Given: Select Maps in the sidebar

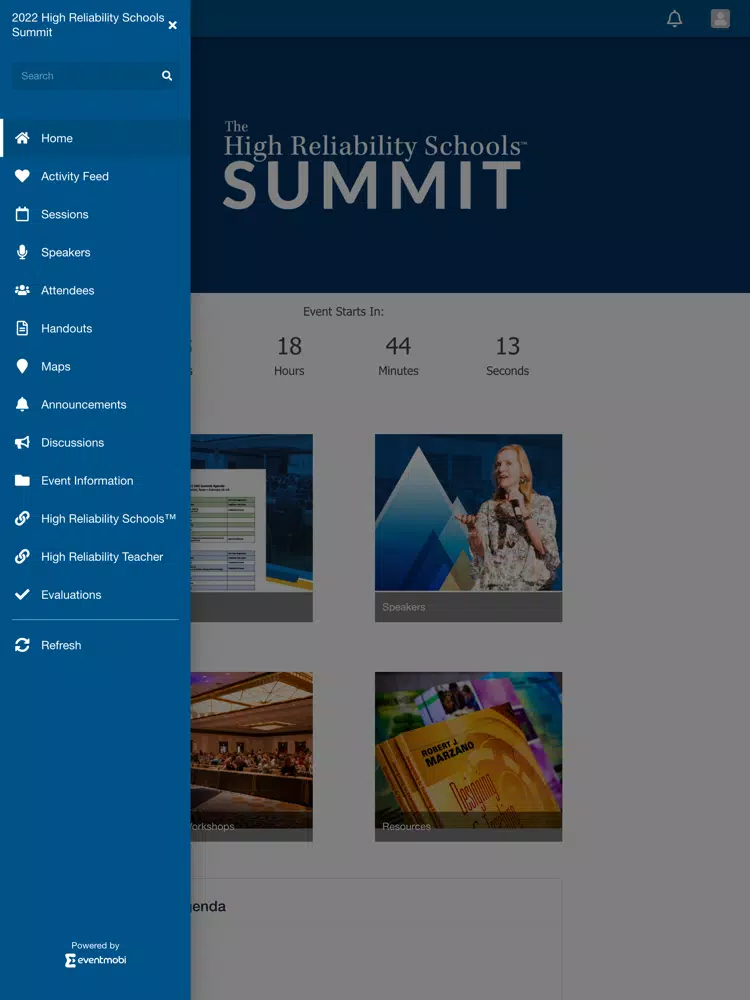Looking at the screenshot, I should (96, 367).
